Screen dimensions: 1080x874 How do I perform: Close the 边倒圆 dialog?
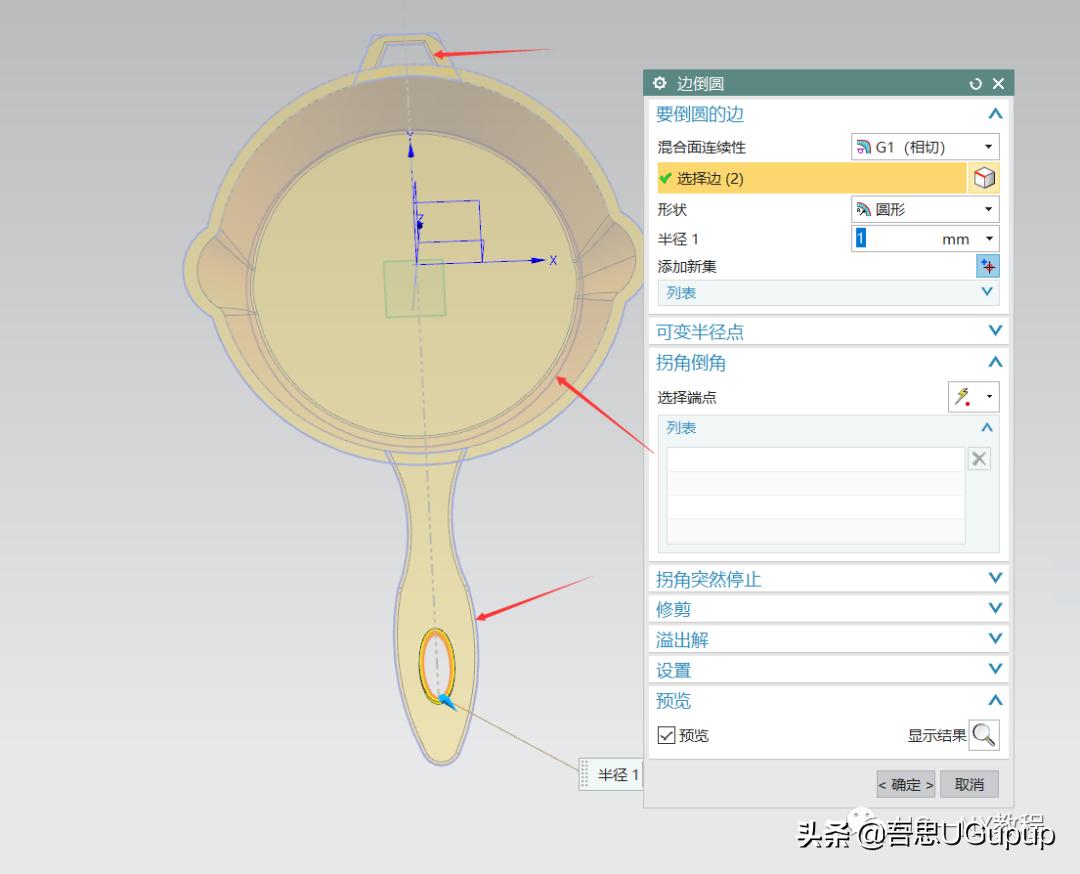tap(998, 84)
